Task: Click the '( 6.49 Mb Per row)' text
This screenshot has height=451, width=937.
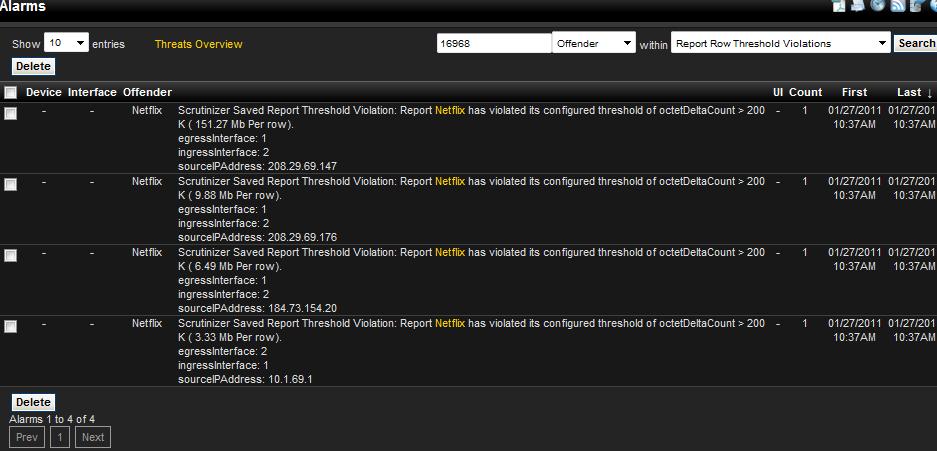Action: pyautogui.click(x=235, y=267)
